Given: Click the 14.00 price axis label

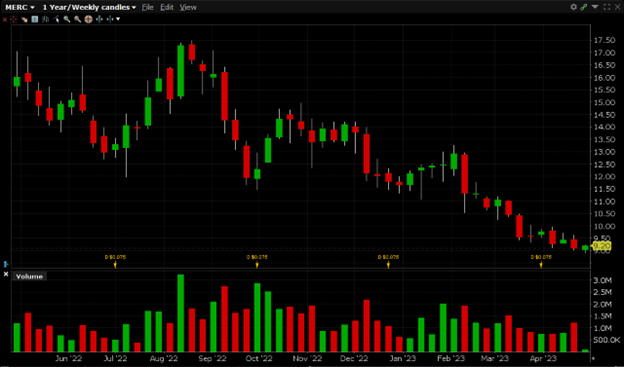Looking at the screenshot, I should coord(604,127).
